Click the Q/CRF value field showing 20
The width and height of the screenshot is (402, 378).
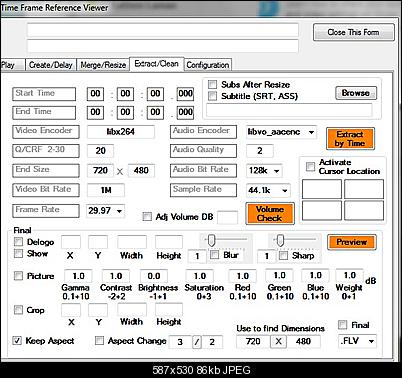(100, 151)
